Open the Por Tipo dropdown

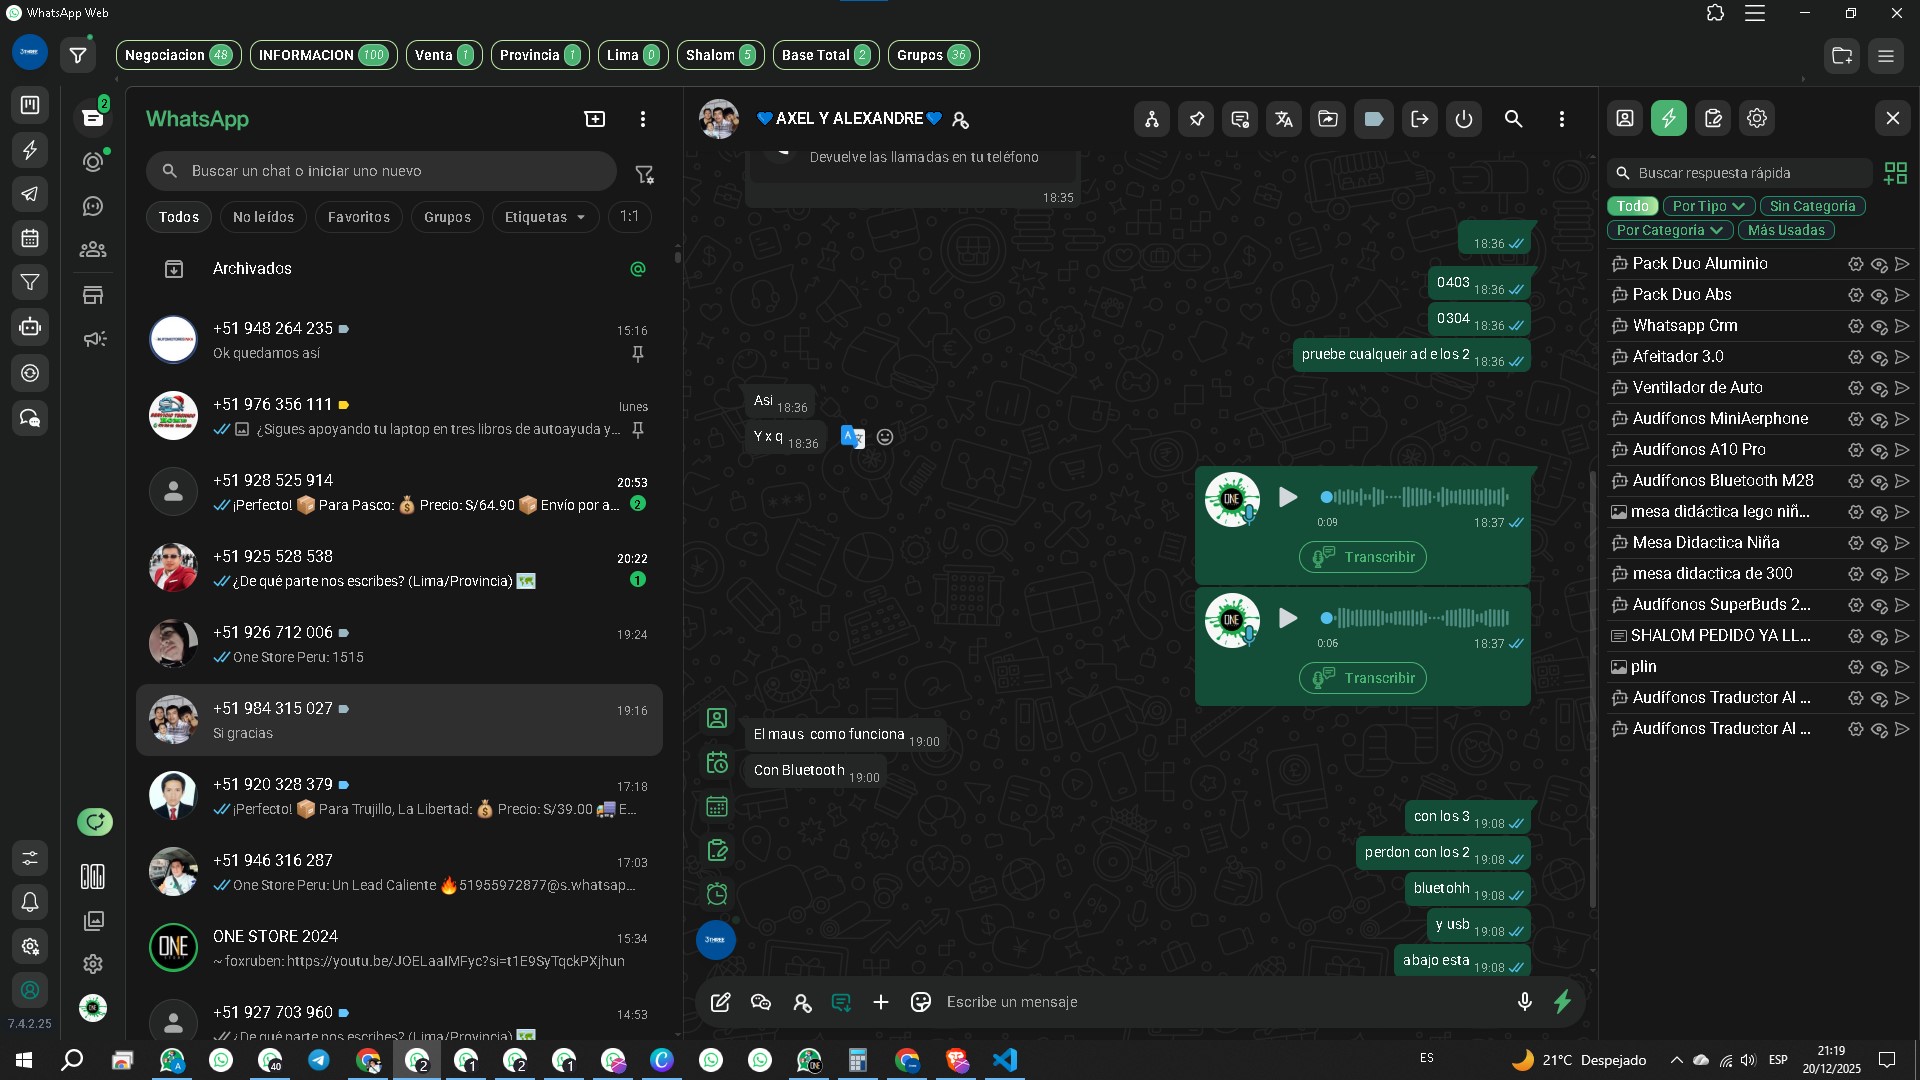pos(1708,206)
